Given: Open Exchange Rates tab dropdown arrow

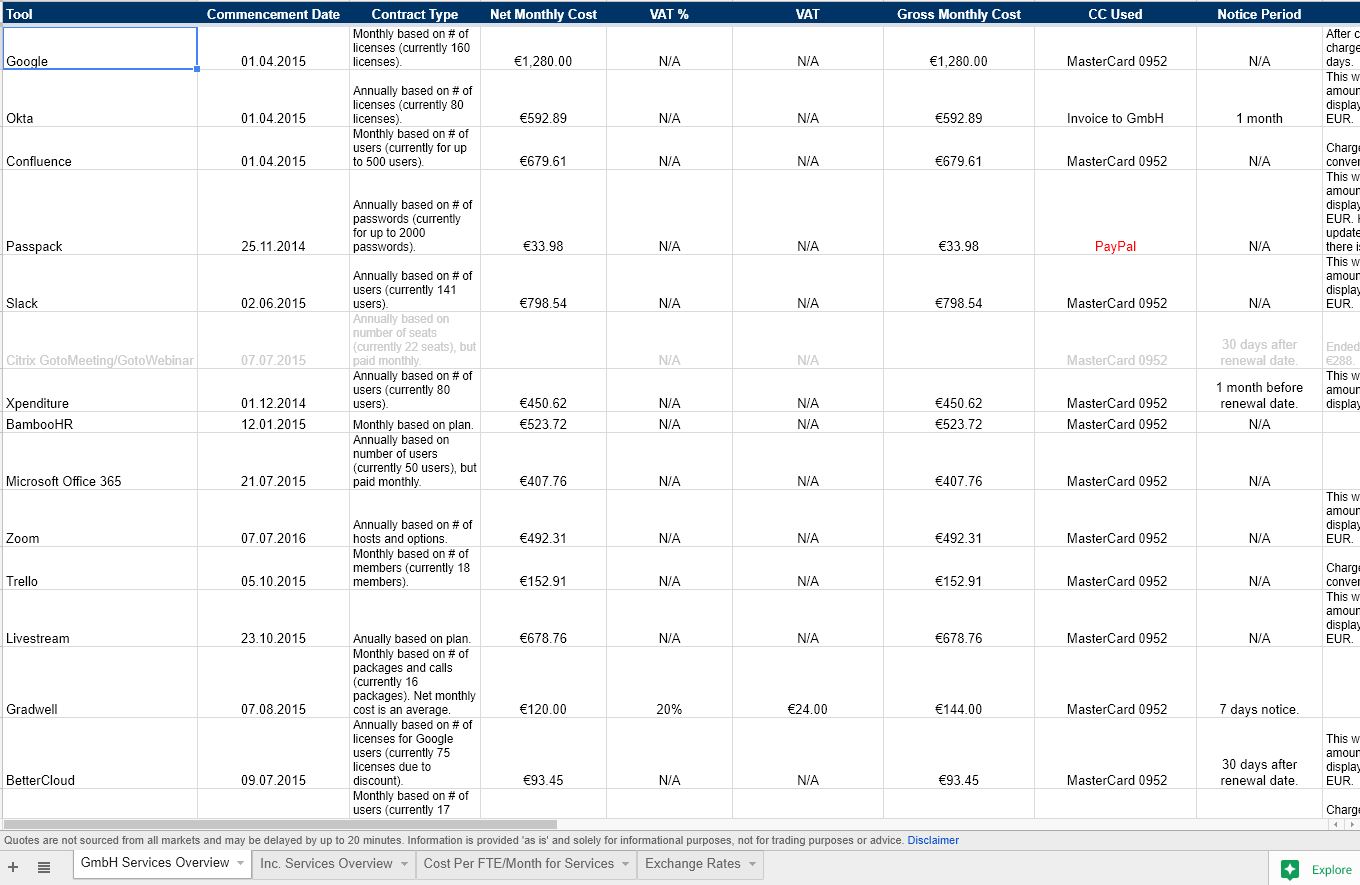Looking at the screenshot, I should click(x=752, y=863).
